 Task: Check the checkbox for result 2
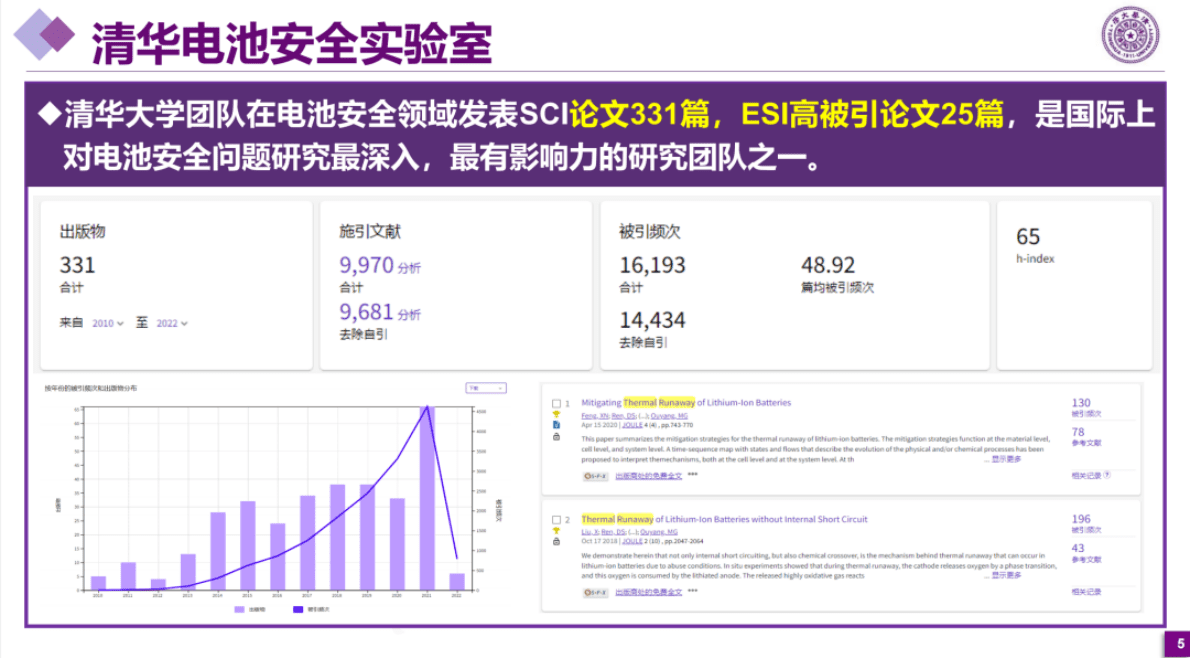pyautogui.click(x=556, y=520)
